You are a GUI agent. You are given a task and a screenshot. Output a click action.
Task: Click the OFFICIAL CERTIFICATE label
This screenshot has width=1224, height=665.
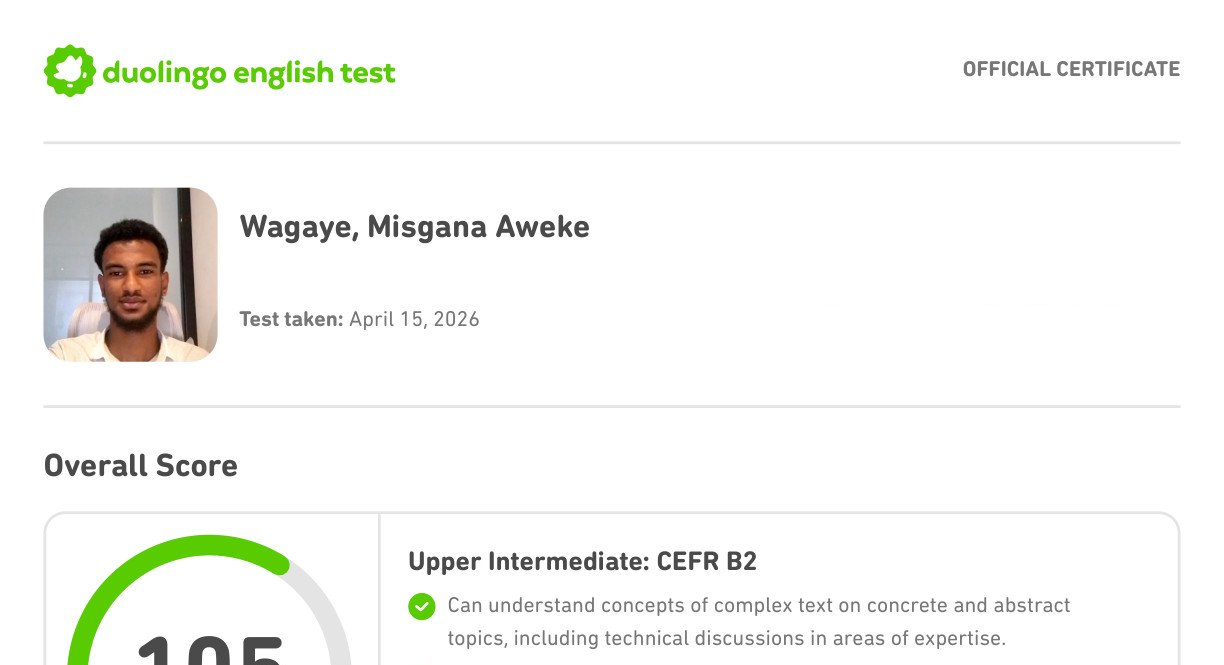pos(1071,69)
